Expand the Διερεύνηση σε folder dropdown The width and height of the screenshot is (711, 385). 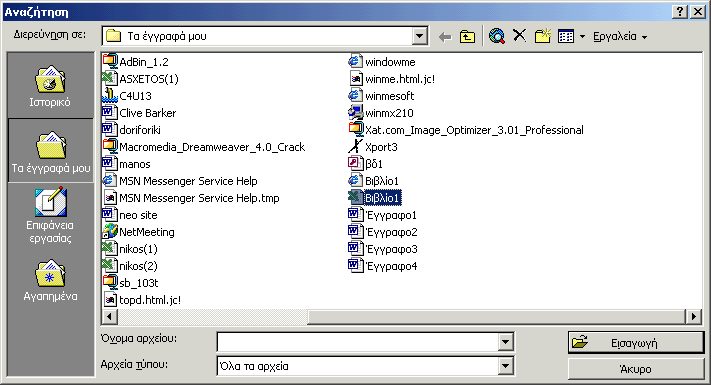tap(420, 36)
